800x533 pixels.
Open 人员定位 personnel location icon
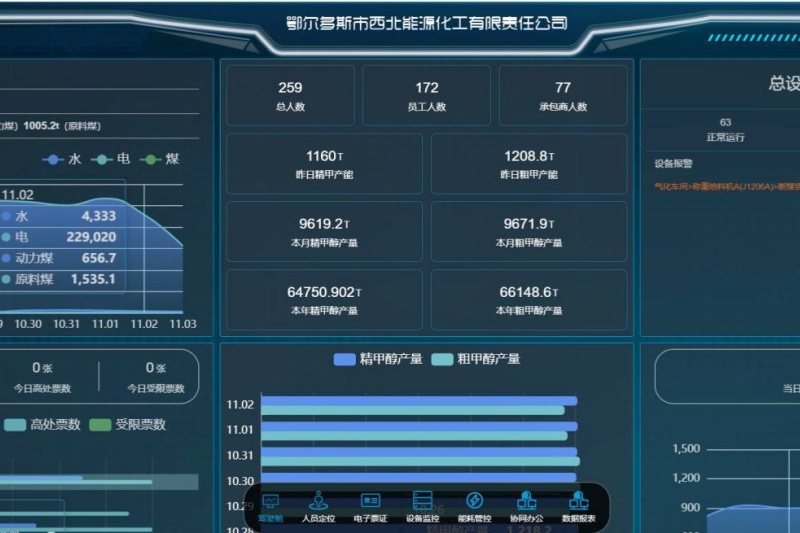tap(319, 506)
